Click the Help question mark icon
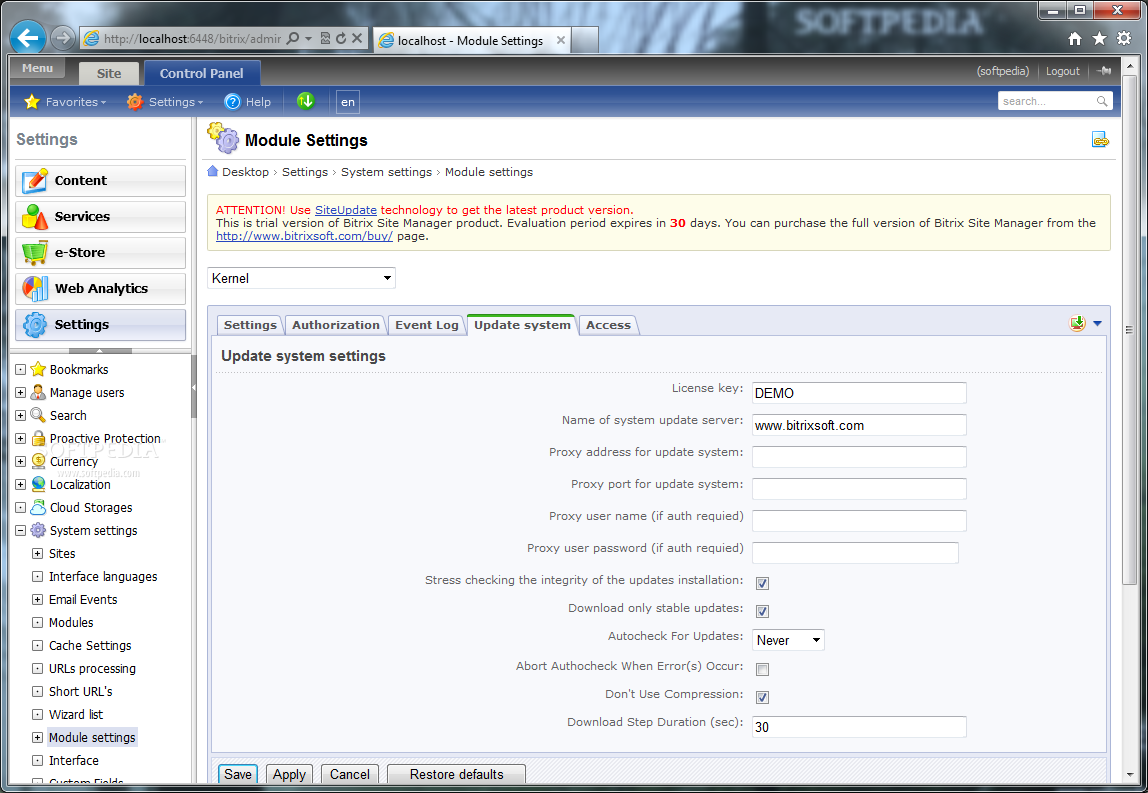Screen dimensions: 1148x793 (233, 102)
